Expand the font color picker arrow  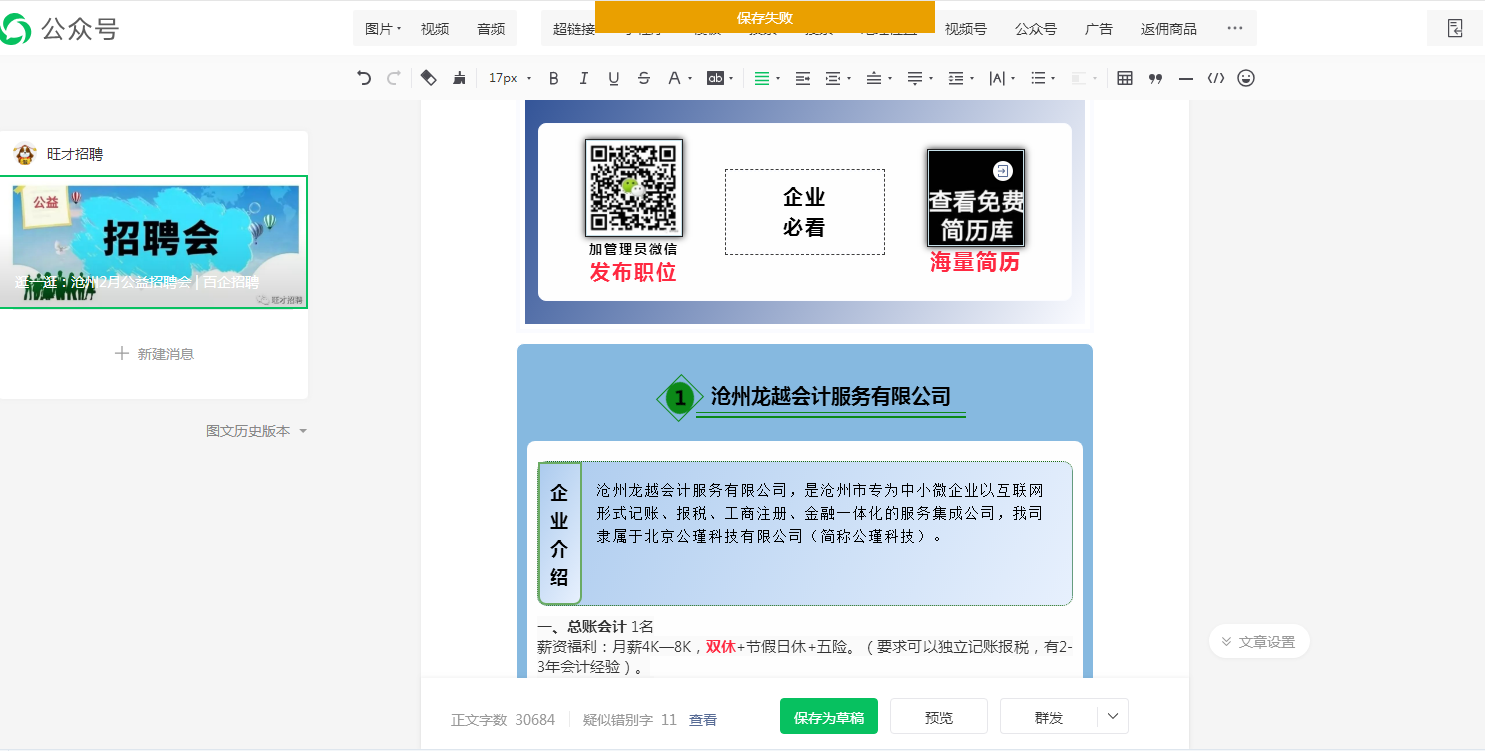coord(689,78)
